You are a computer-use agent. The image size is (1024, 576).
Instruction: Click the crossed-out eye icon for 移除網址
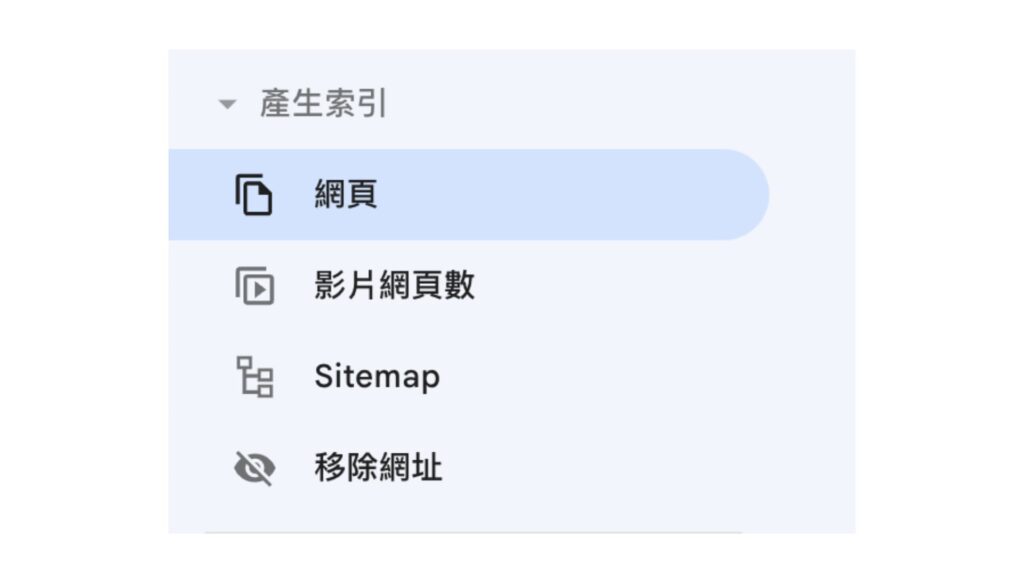(x=255, y=468)
